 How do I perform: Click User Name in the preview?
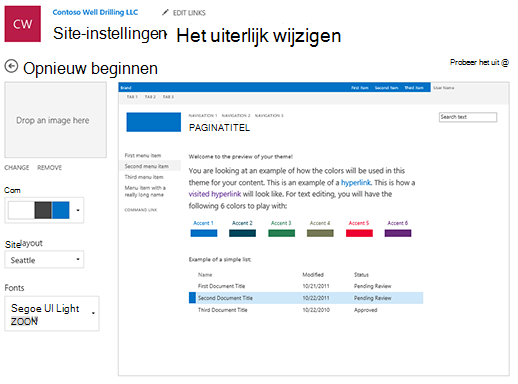coord(444,88)
